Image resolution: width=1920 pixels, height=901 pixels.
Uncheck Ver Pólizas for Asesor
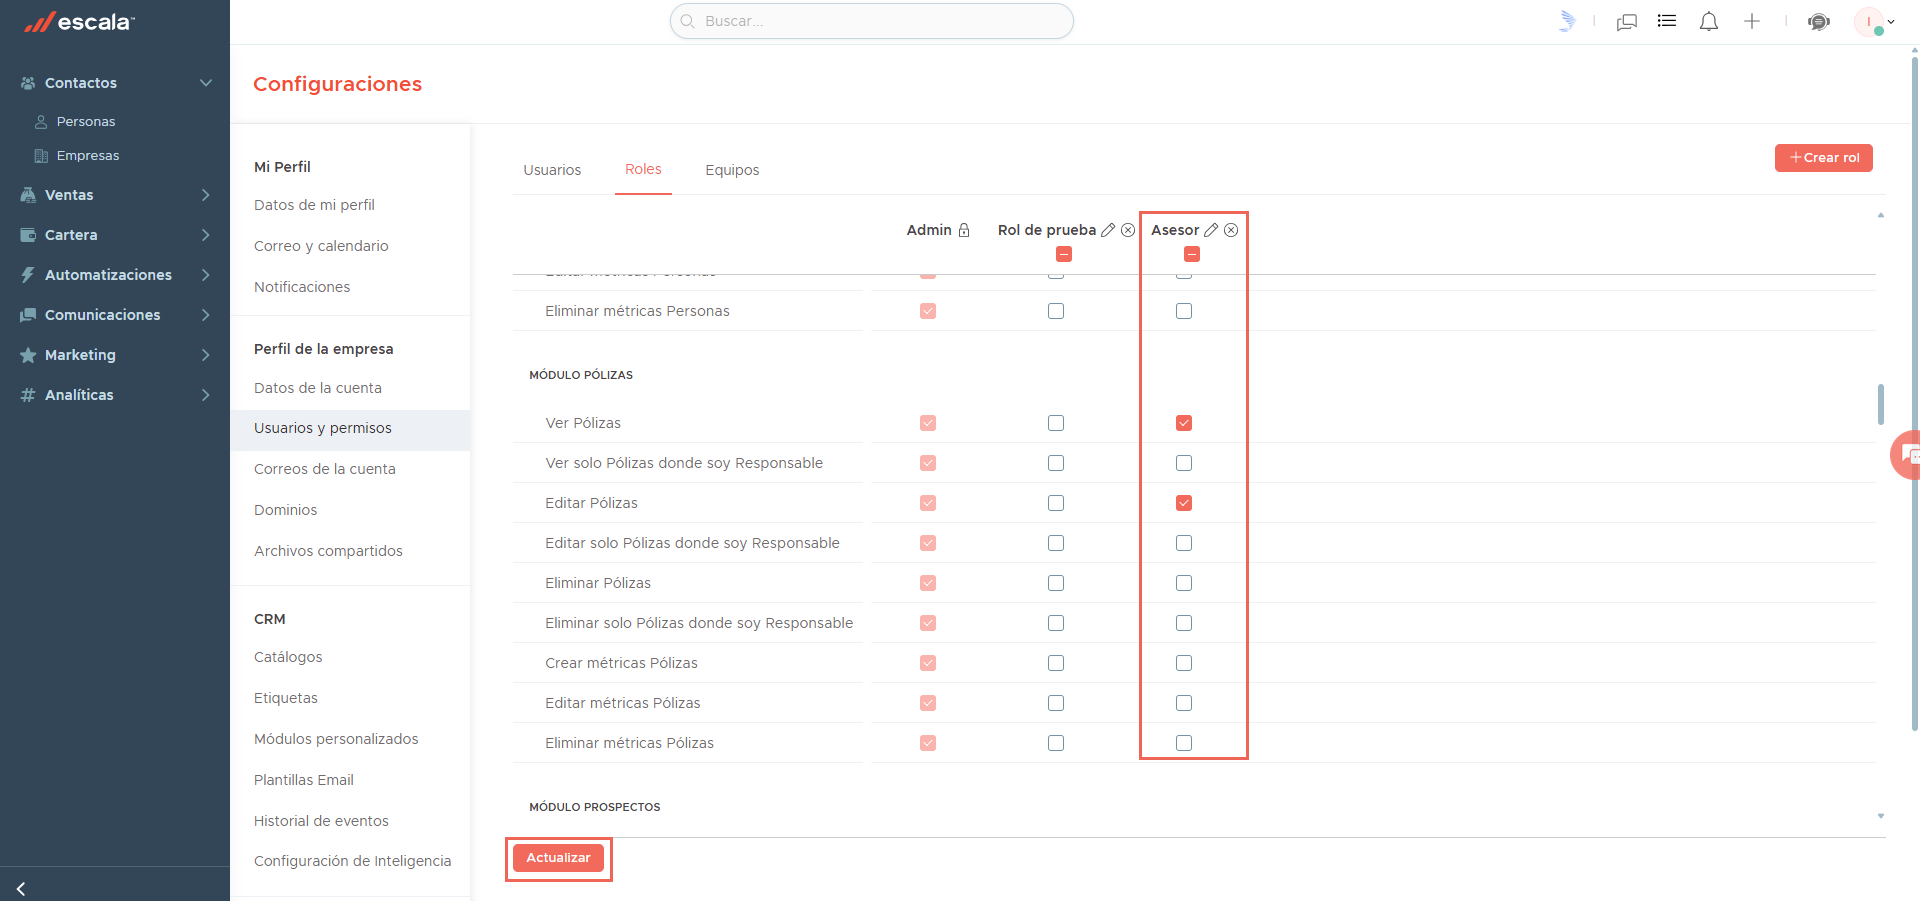tap(1184, 423)
